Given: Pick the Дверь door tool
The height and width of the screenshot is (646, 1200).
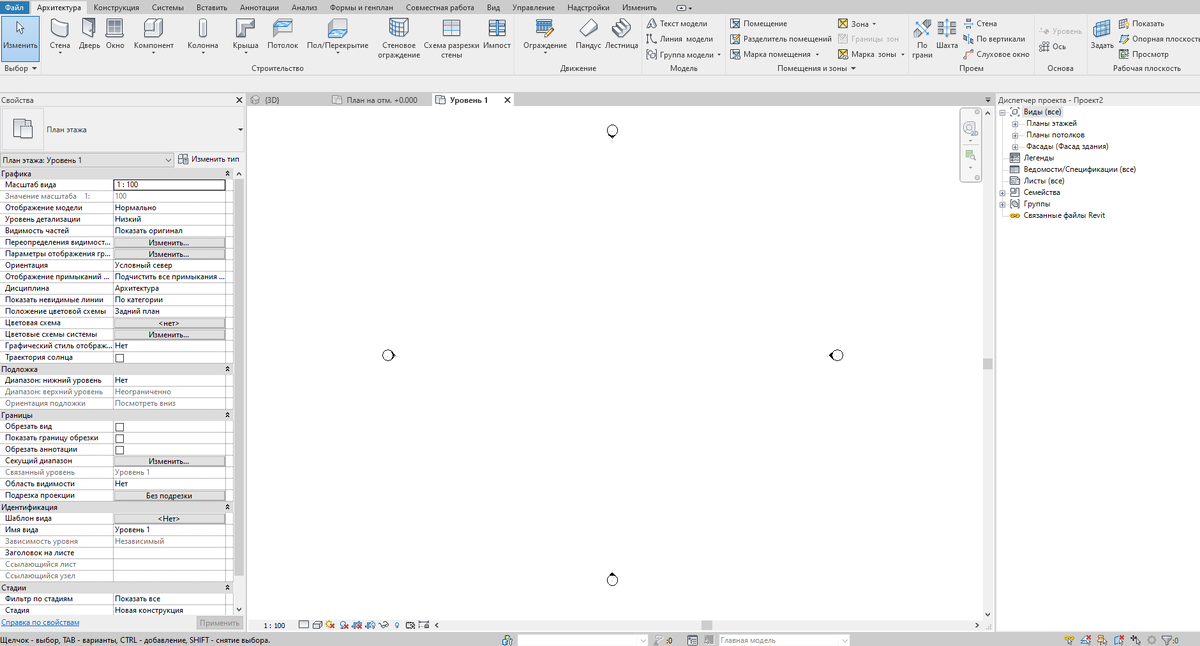Looking at the screenshot, I should pyautogui.click(x=89, y=35).
